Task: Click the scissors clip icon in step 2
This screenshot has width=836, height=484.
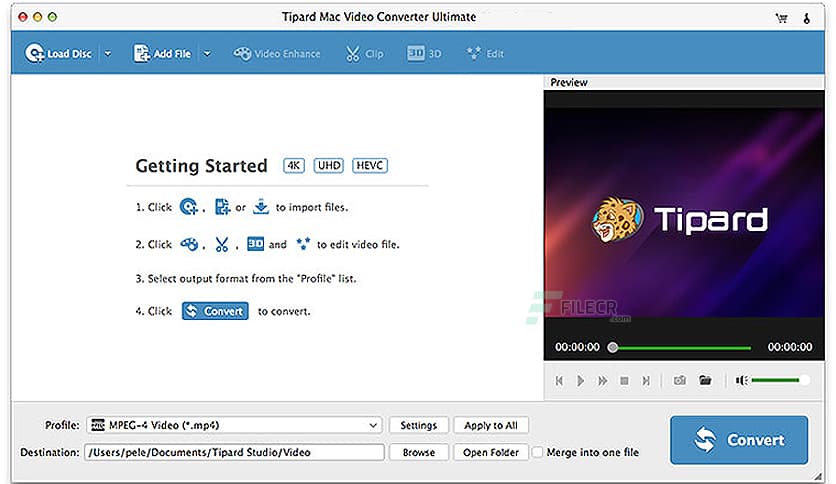Action: click(222, 244)
